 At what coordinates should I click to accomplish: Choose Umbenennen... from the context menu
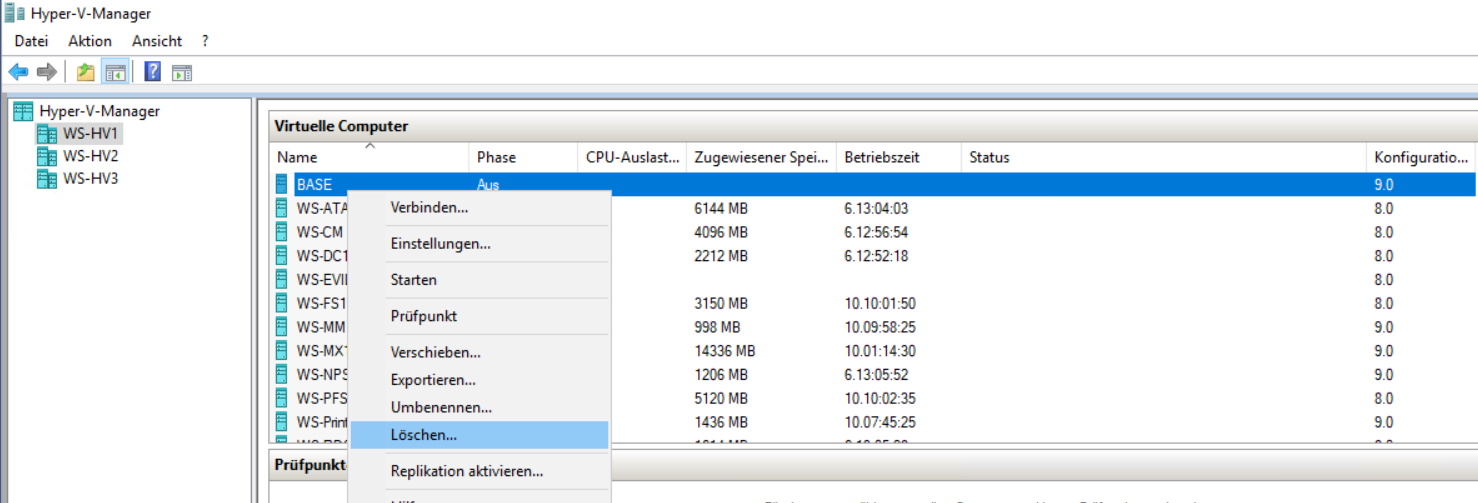(x=479, y=408)
